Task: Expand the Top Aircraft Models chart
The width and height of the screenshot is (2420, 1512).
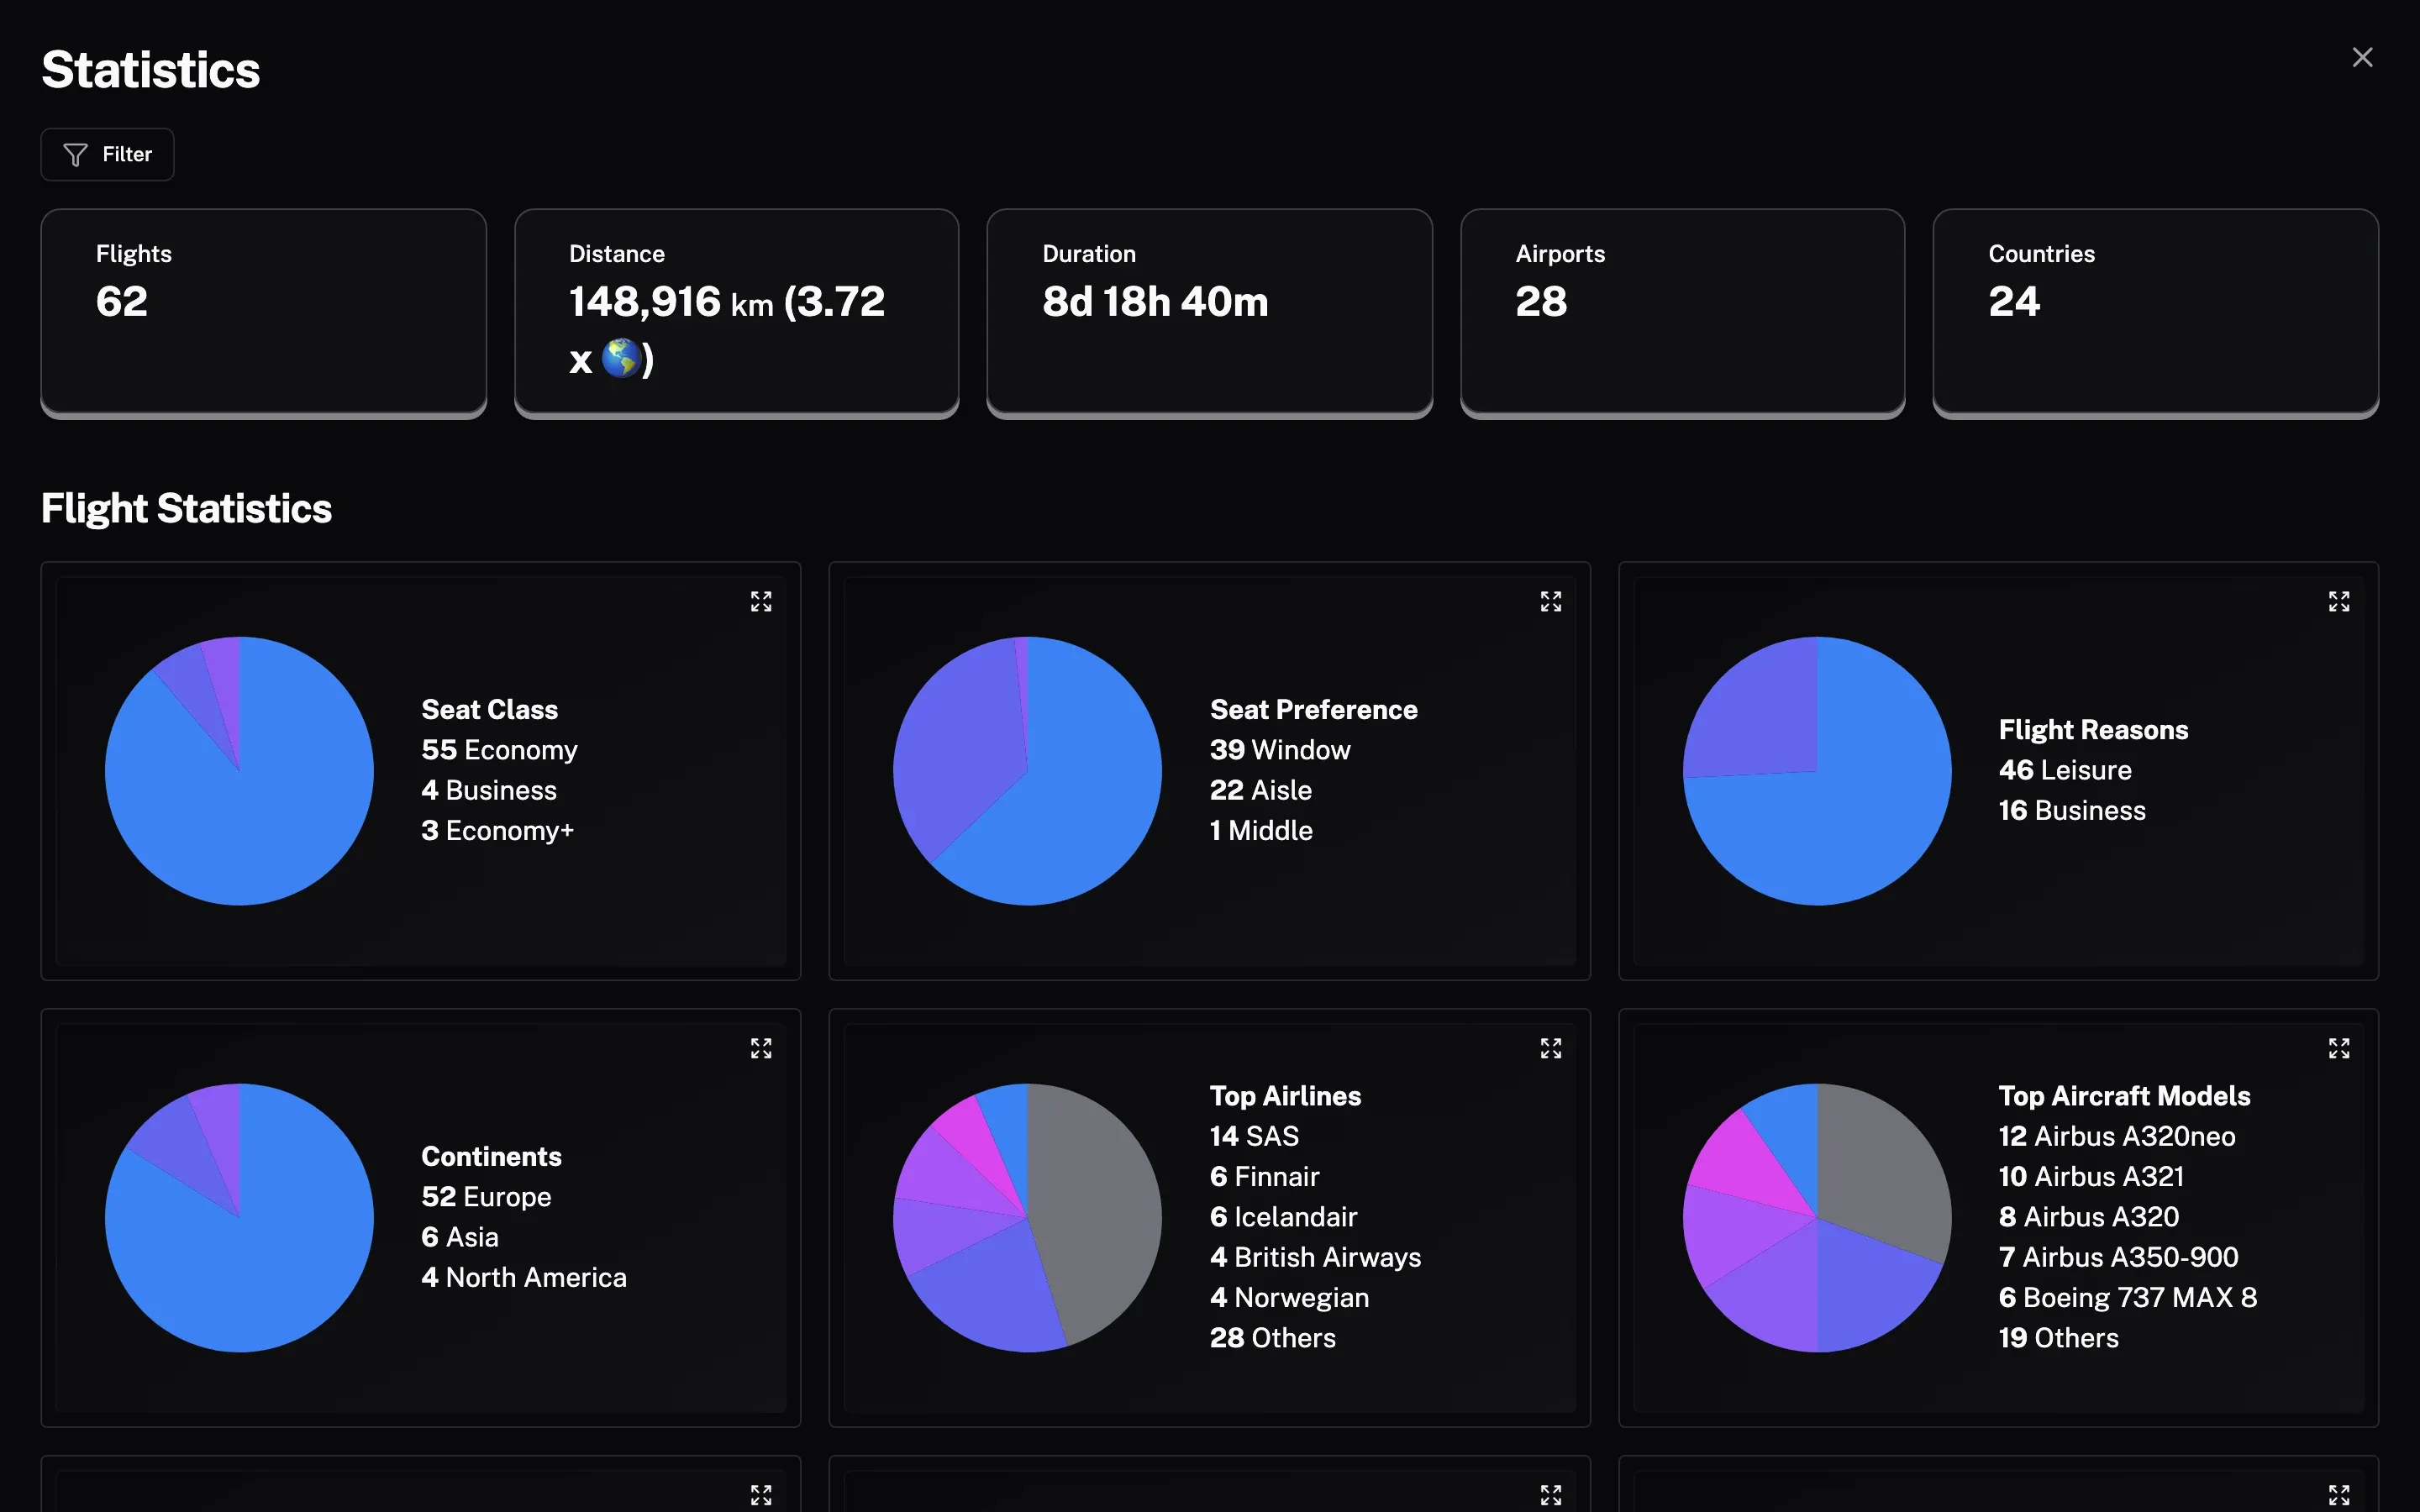Action: point(2338,1048)
